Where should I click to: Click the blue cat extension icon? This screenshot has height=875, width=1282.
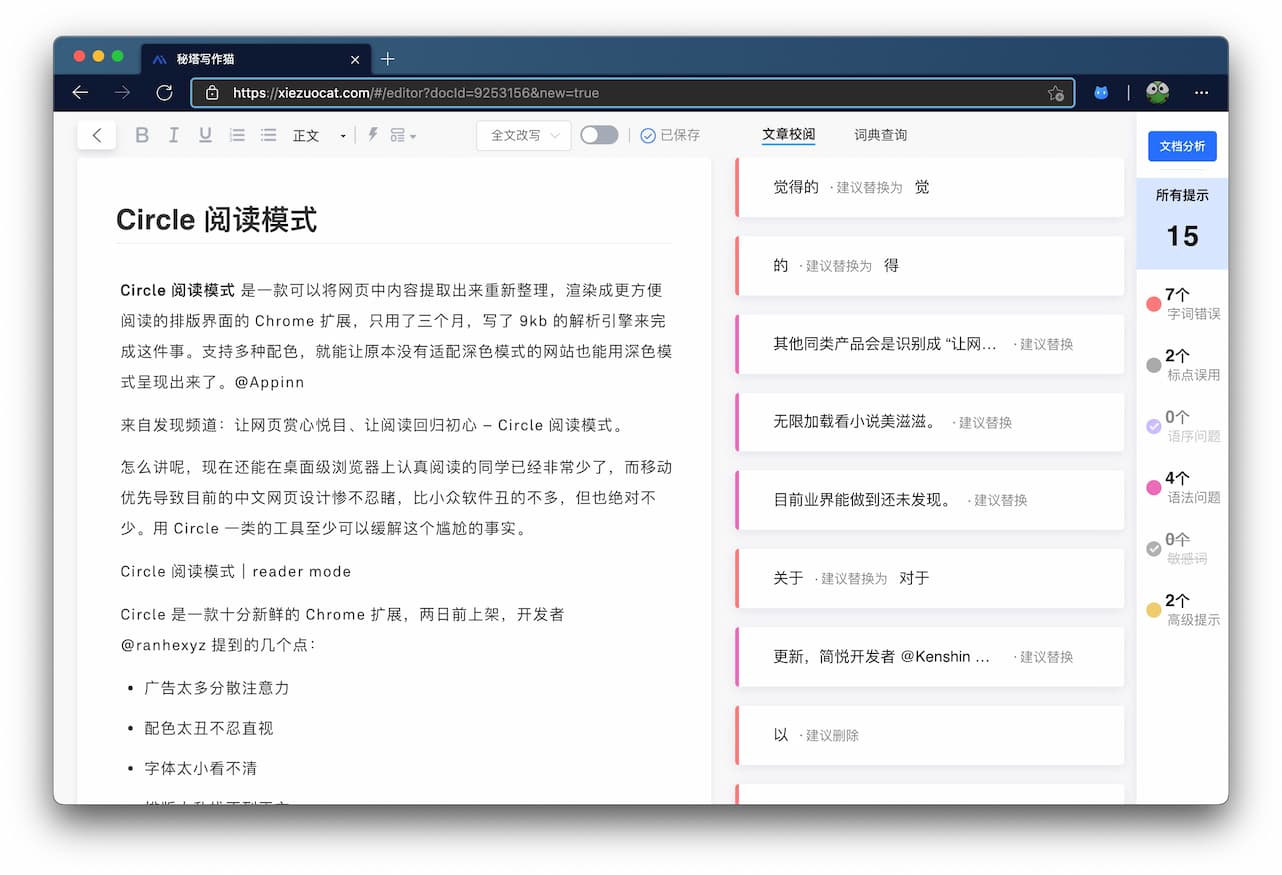point(1101,93)
